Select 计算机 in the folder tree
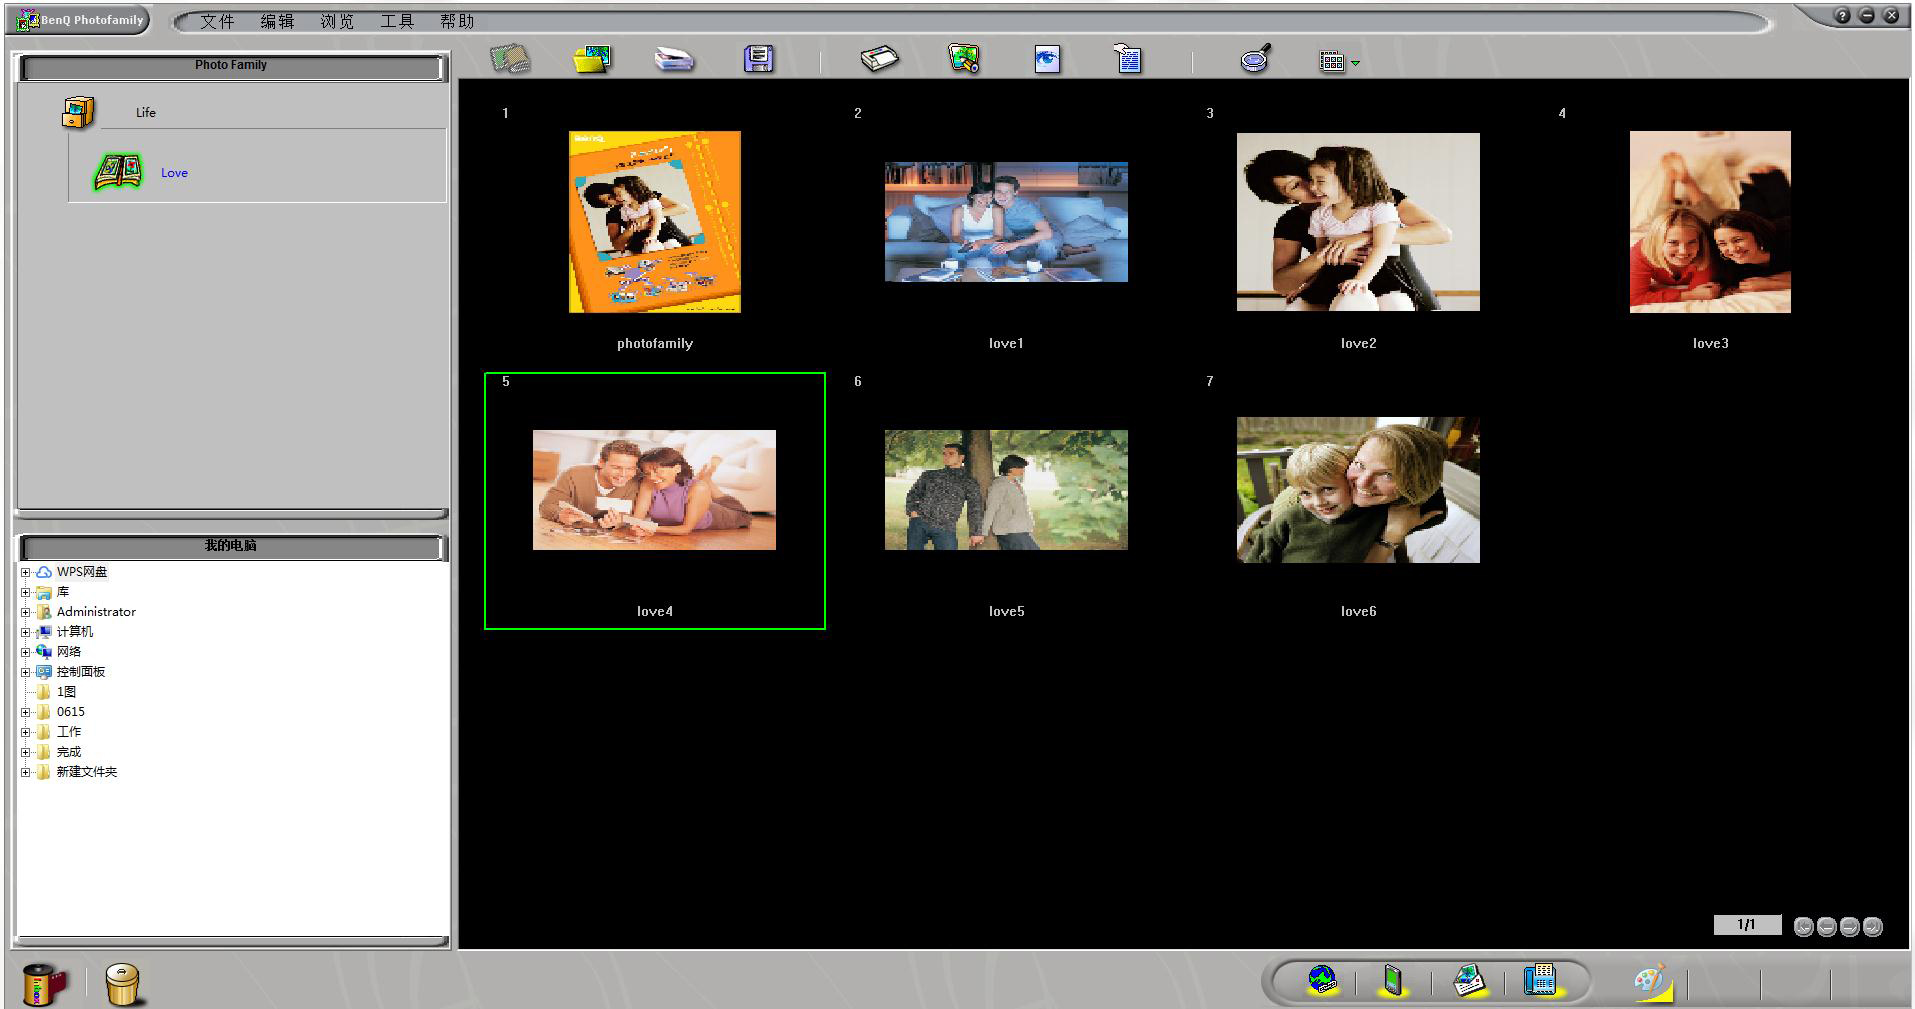 coord(75,632)
